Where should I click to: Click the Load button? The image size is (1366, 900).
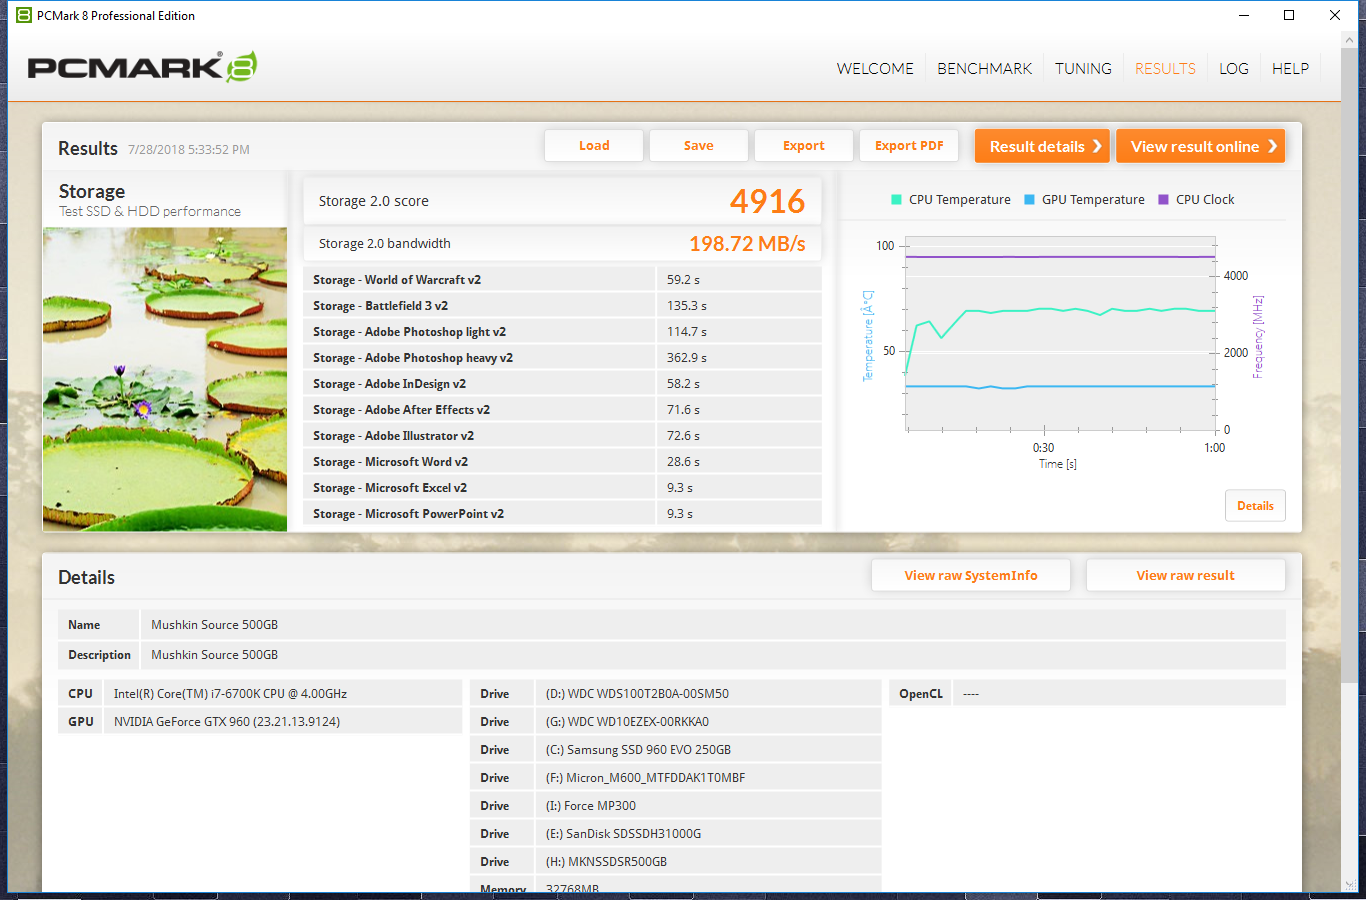click(594, 146)
